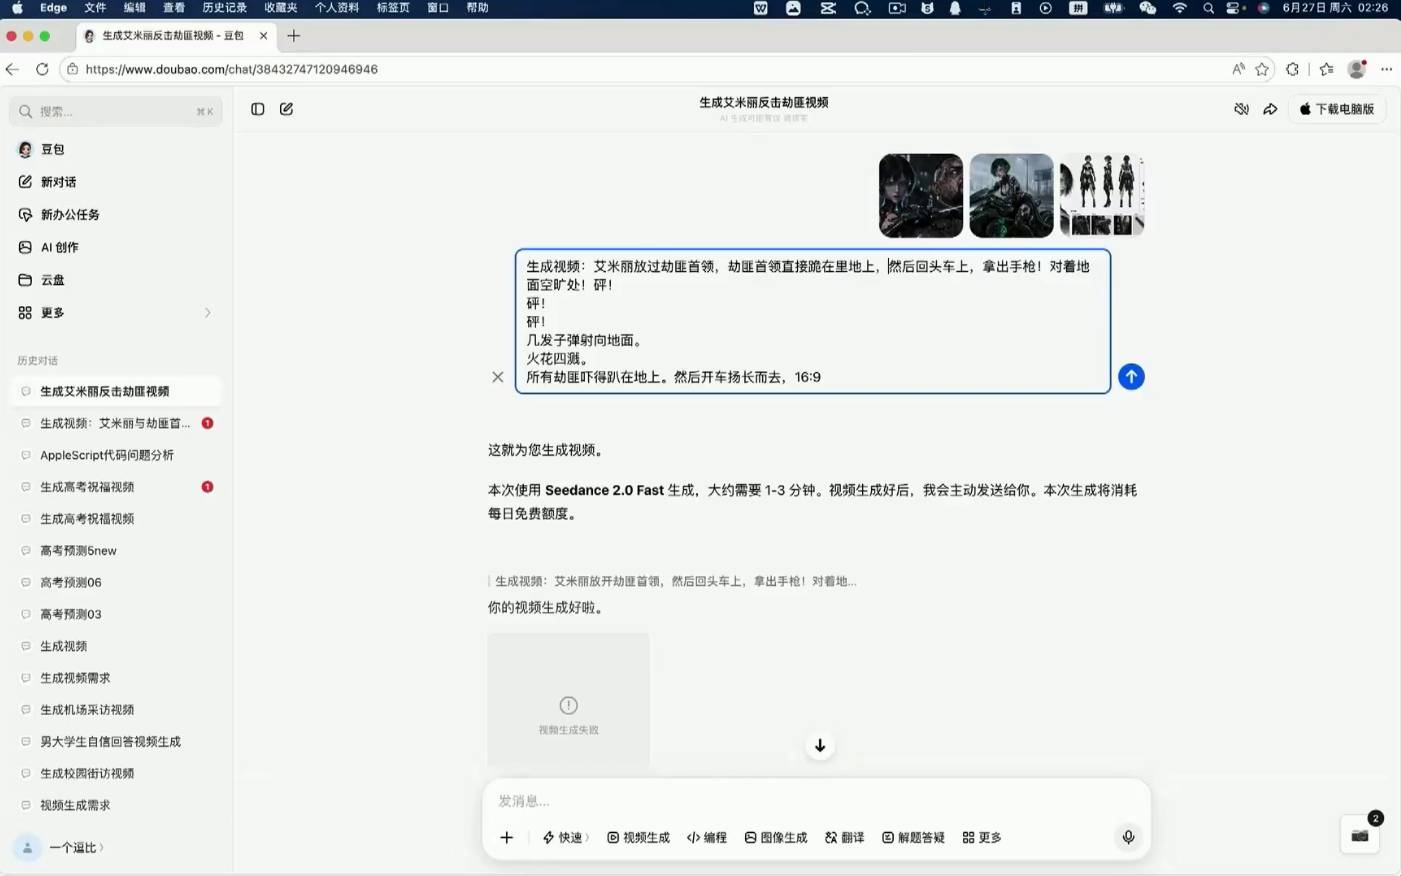The height and width of the screenshot is (876, 1401).
Task: Open the favorites list icon
Action: tap(1326, 69)
